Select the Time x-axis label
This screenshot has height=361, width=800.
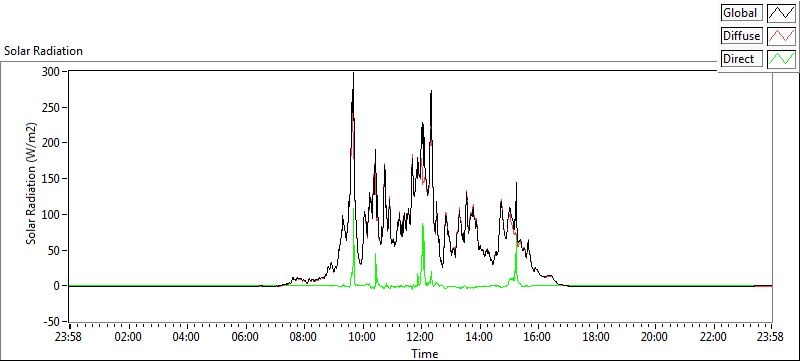click(x=424, y=354)
